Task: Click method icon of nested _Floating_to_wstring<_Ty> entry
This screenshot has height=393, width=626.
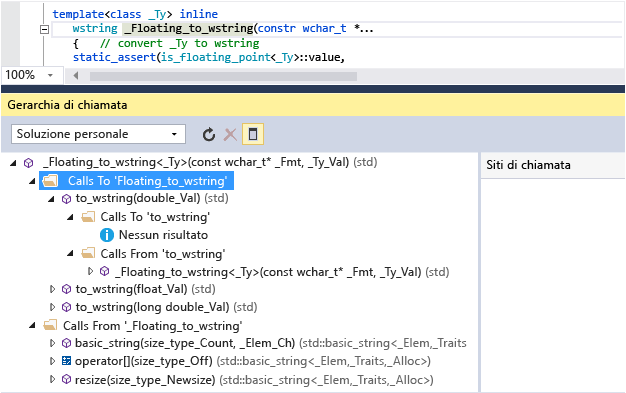Action: [105, 272]
